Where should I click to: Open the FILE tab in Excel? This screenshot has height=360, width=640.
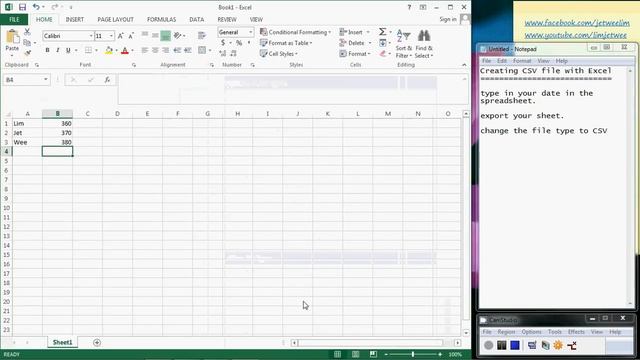(14, 19)
